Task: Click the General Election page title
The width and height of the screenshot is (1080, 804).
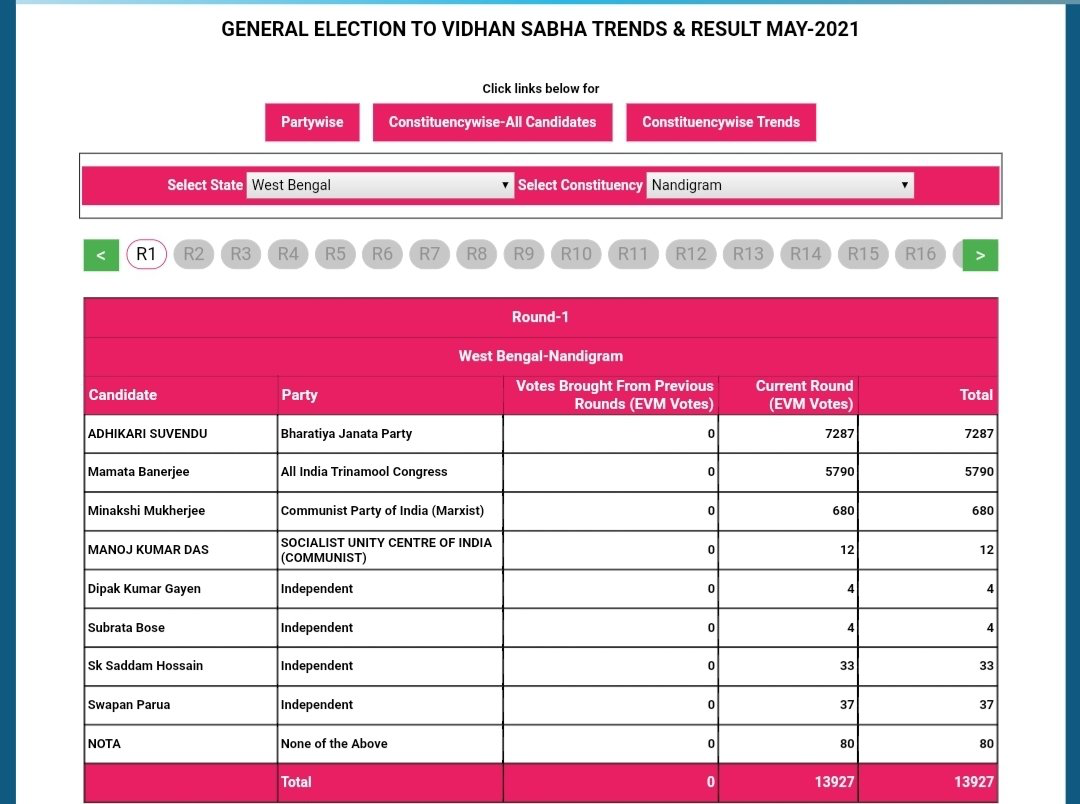Action: (x=540, y=29)
